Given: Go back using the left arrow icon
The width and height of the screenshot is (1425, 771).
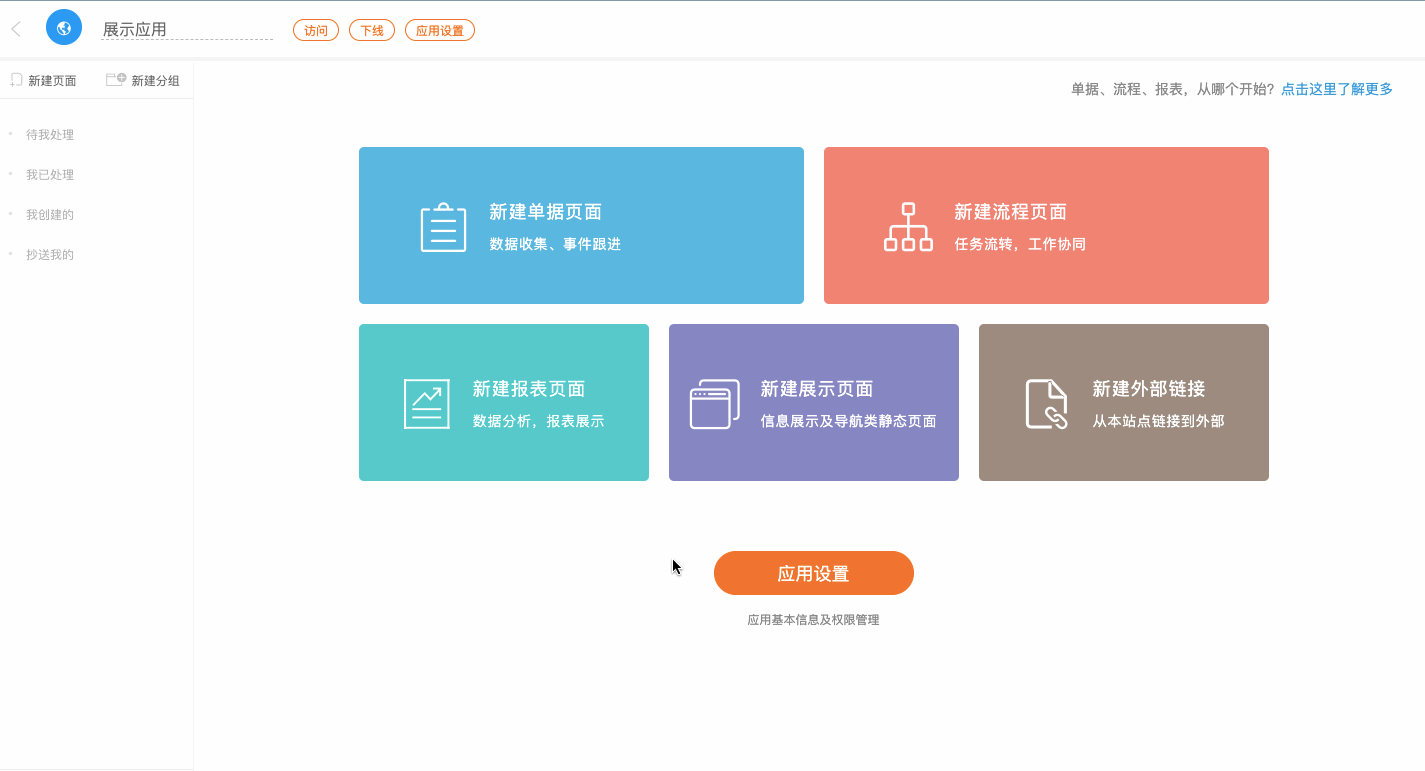Looking at the screenshot, I should [16, 29].
